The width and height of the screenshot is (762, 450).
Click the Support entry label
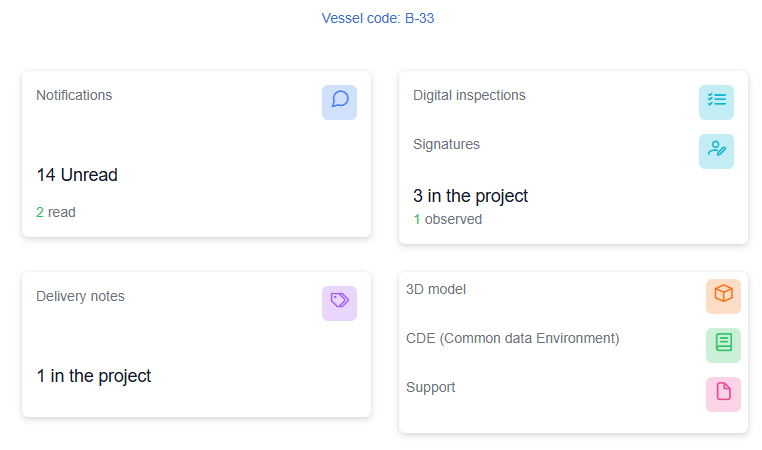click(430, 387)
